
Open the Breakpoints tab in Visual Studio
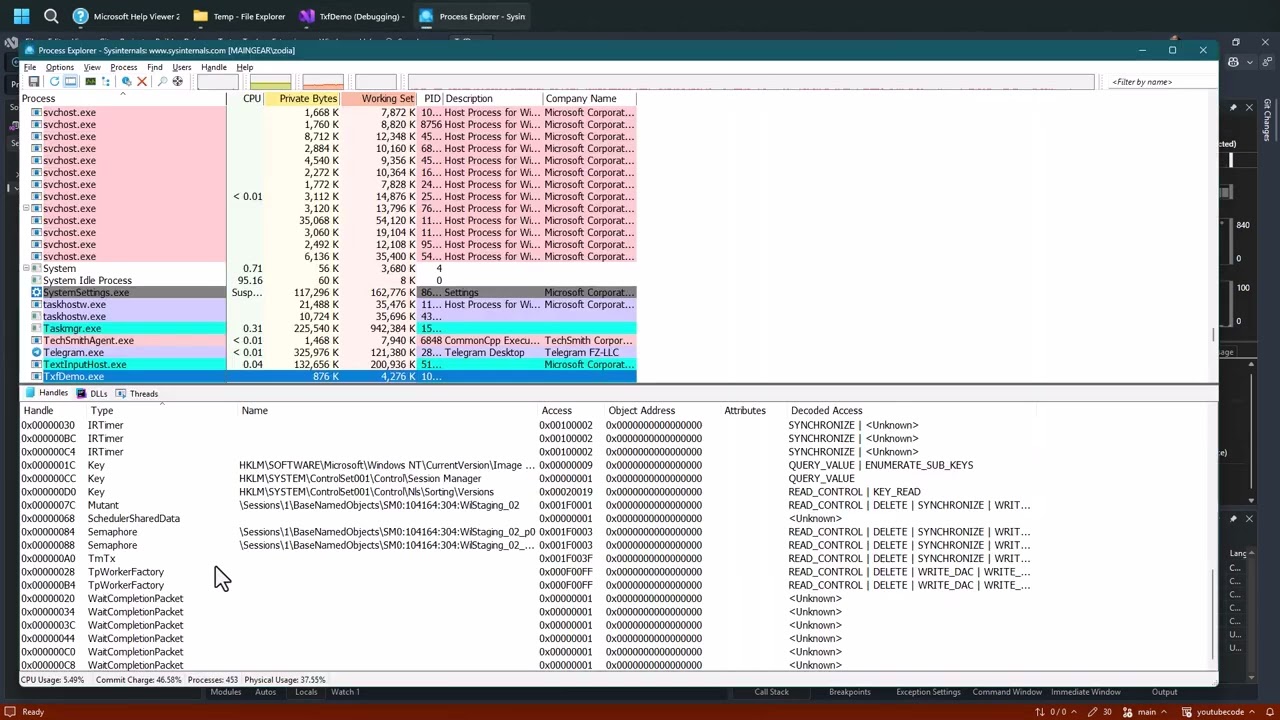coord(849,692)
